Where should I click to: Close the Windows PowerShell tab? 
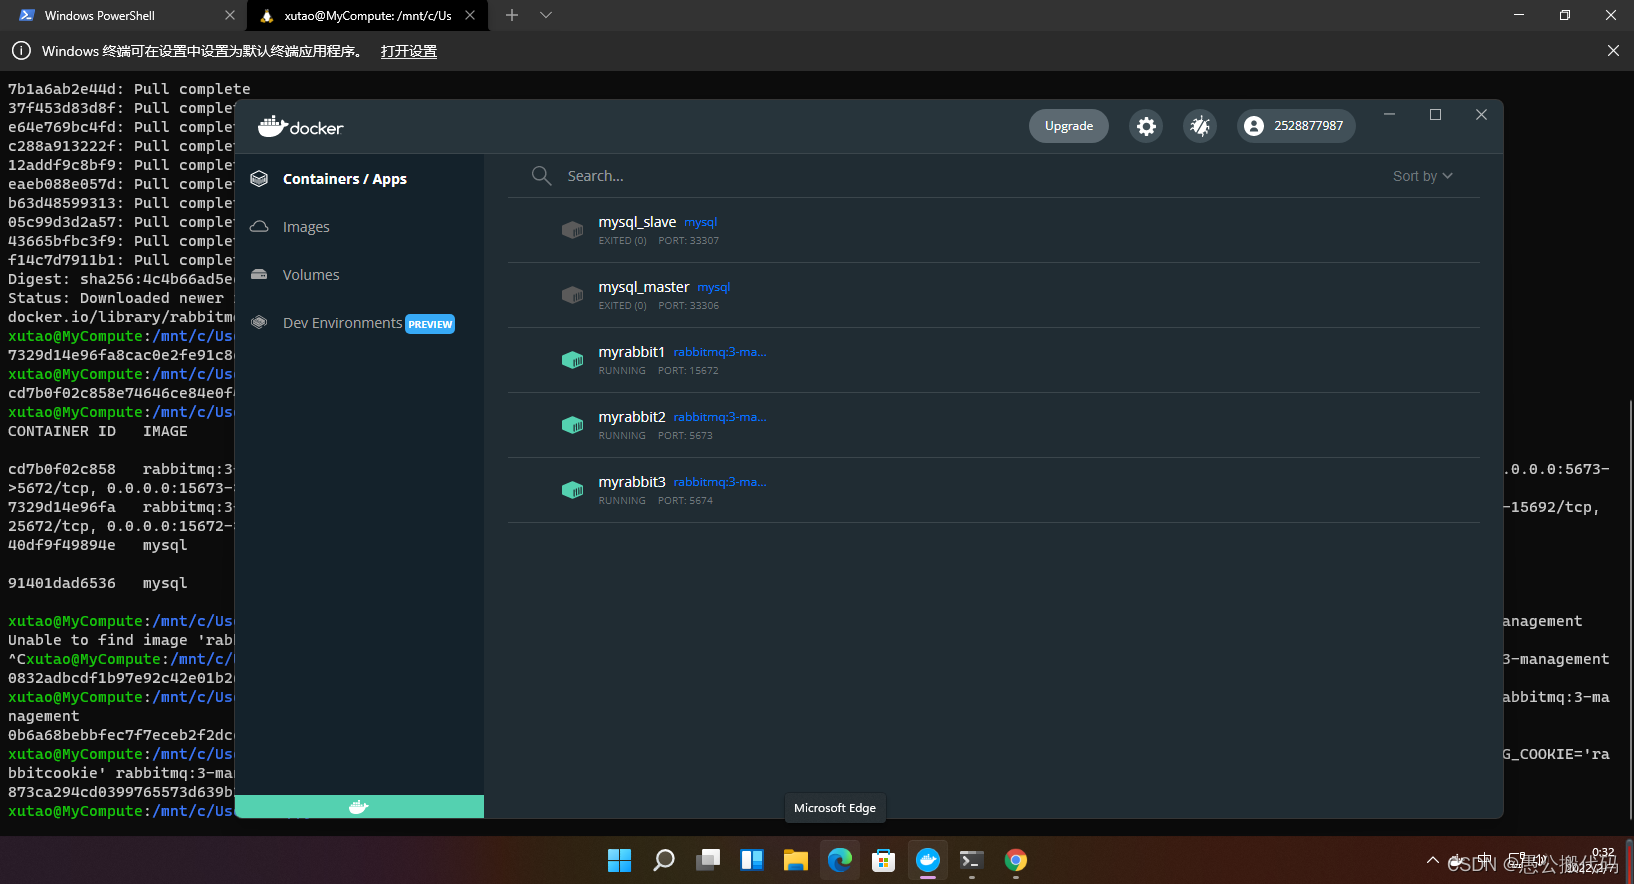tap(230, 15)
